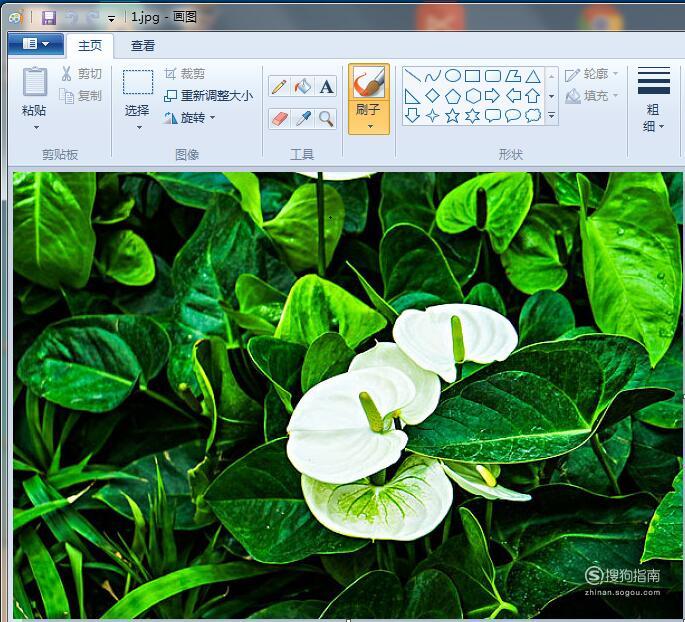The width and height of the screenshot is (685, 622).
Task: Choose the Right triangle shape
Action: [x=412, y=96]
